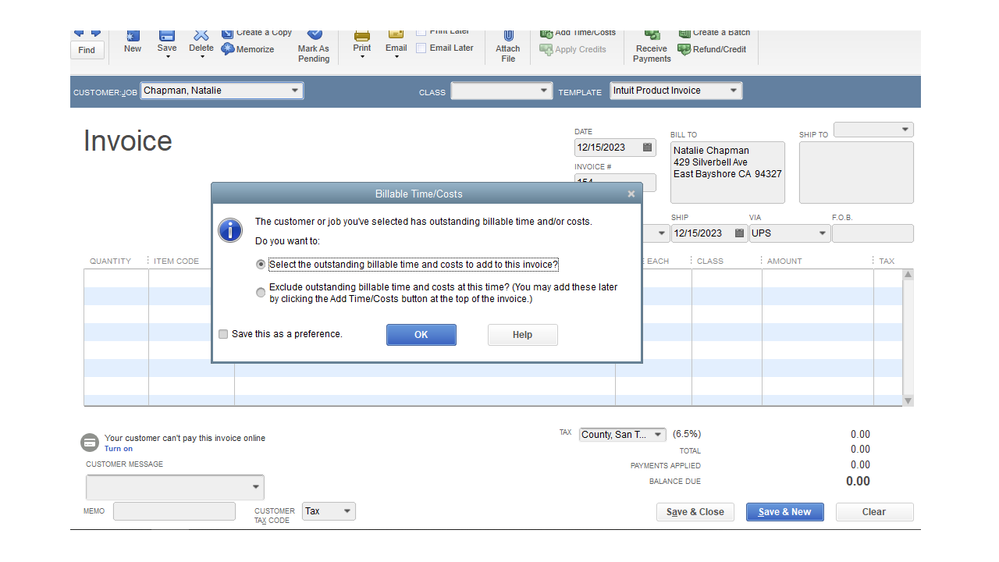Click the New invoice icon
Screen dimensions: 999x562
click(x=133, y=36)
